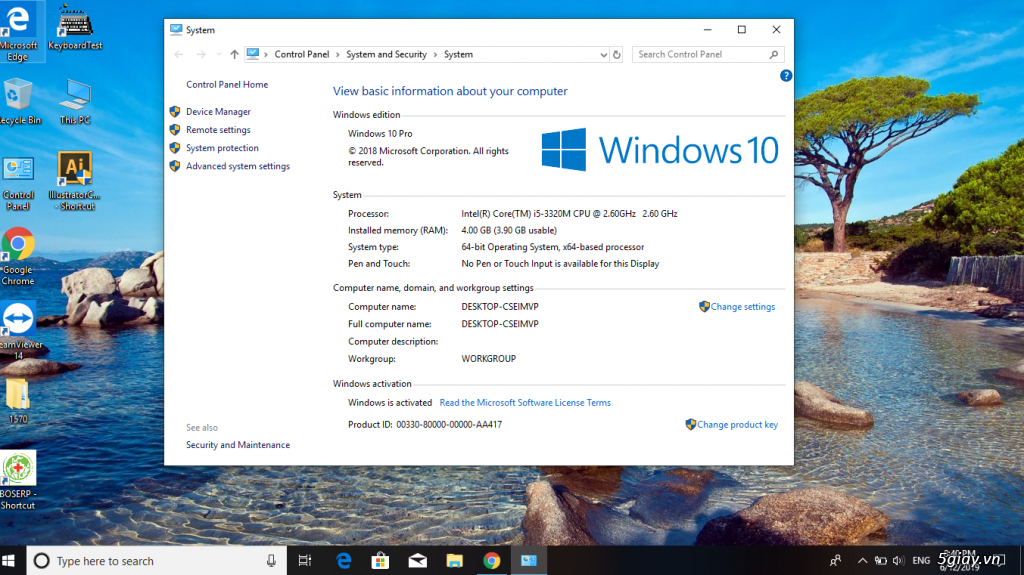Image resolution: width=1024 pixels, height=575 pixels.
Task: Select Illustrator shortcut on desktop
Action: 75,181
